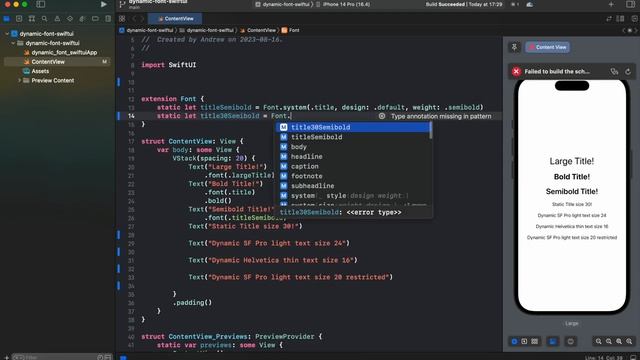Viewport: 640px width, 360px height.
Task: Open the Find navigator magnifier icon
Action: (x=44, y=19)
